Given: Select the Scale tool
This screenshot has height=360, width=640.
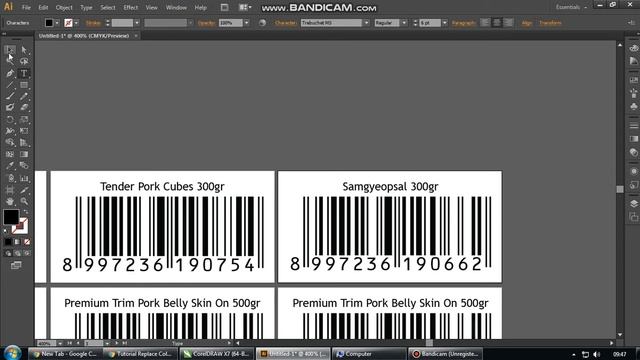Looking at the screenshot, I should point(24,120).
